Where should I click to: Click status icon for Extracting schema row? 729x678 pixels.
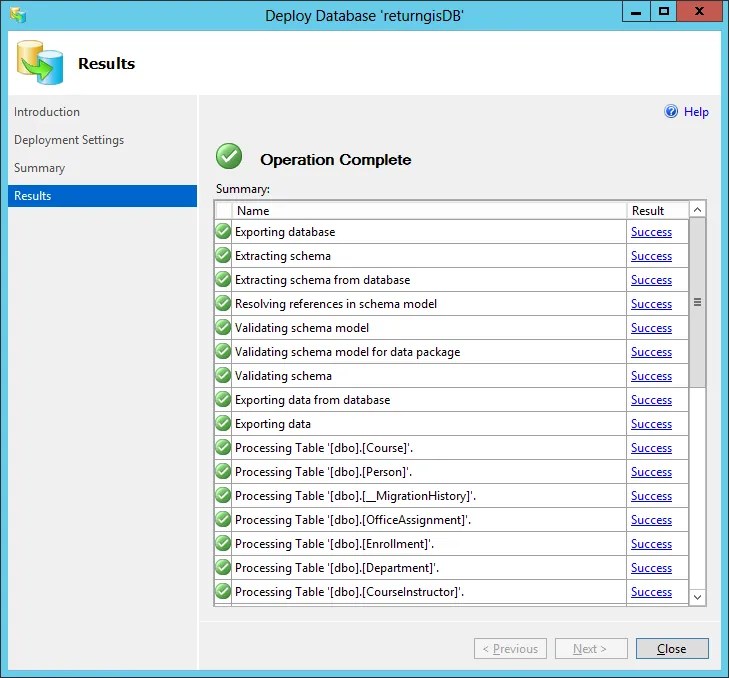[223, 255]
